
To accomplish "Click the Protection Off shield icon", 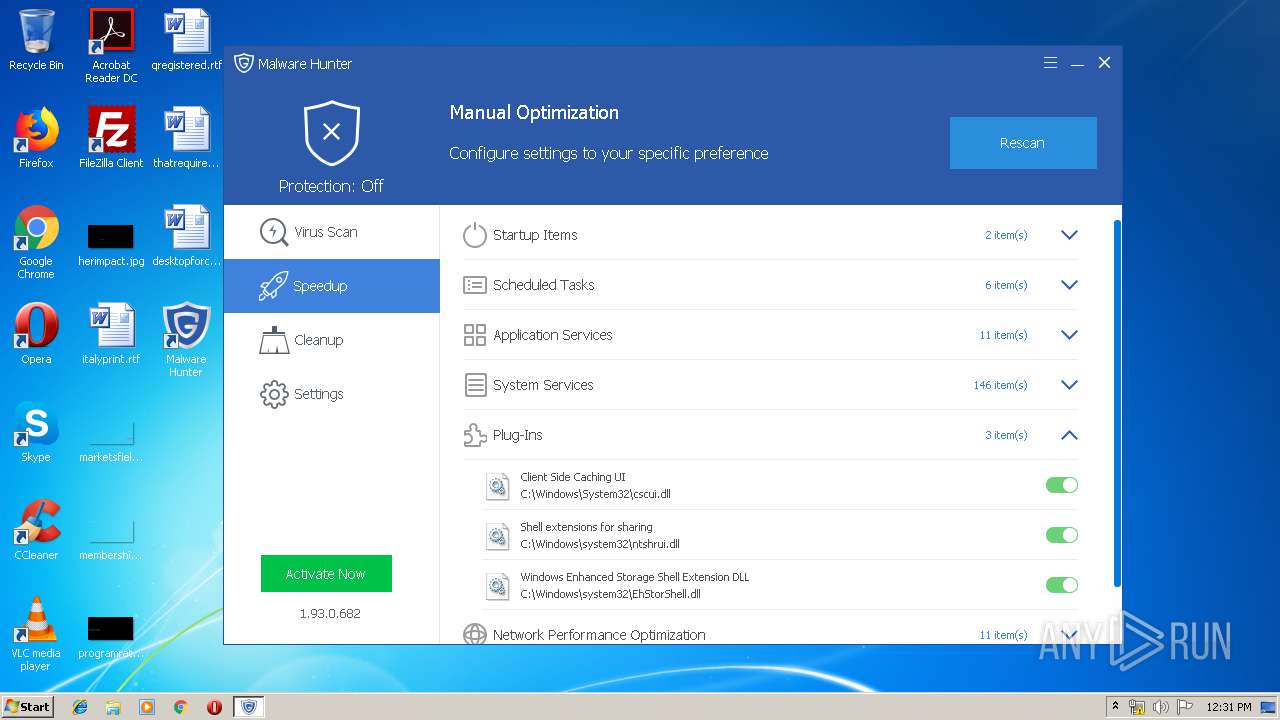I will click(332, 133).
